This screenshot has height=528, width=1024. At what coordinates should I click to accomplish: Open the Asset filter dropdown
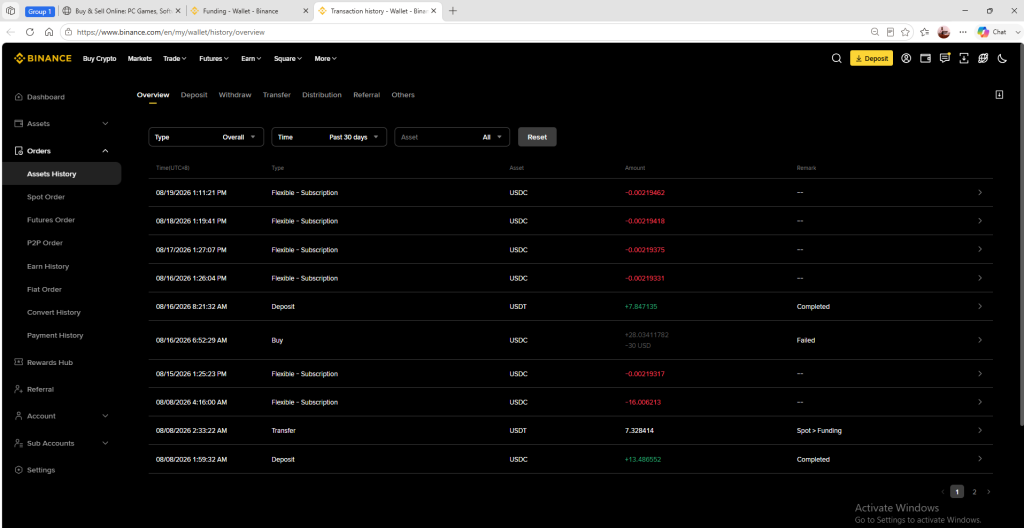(452, 137)
